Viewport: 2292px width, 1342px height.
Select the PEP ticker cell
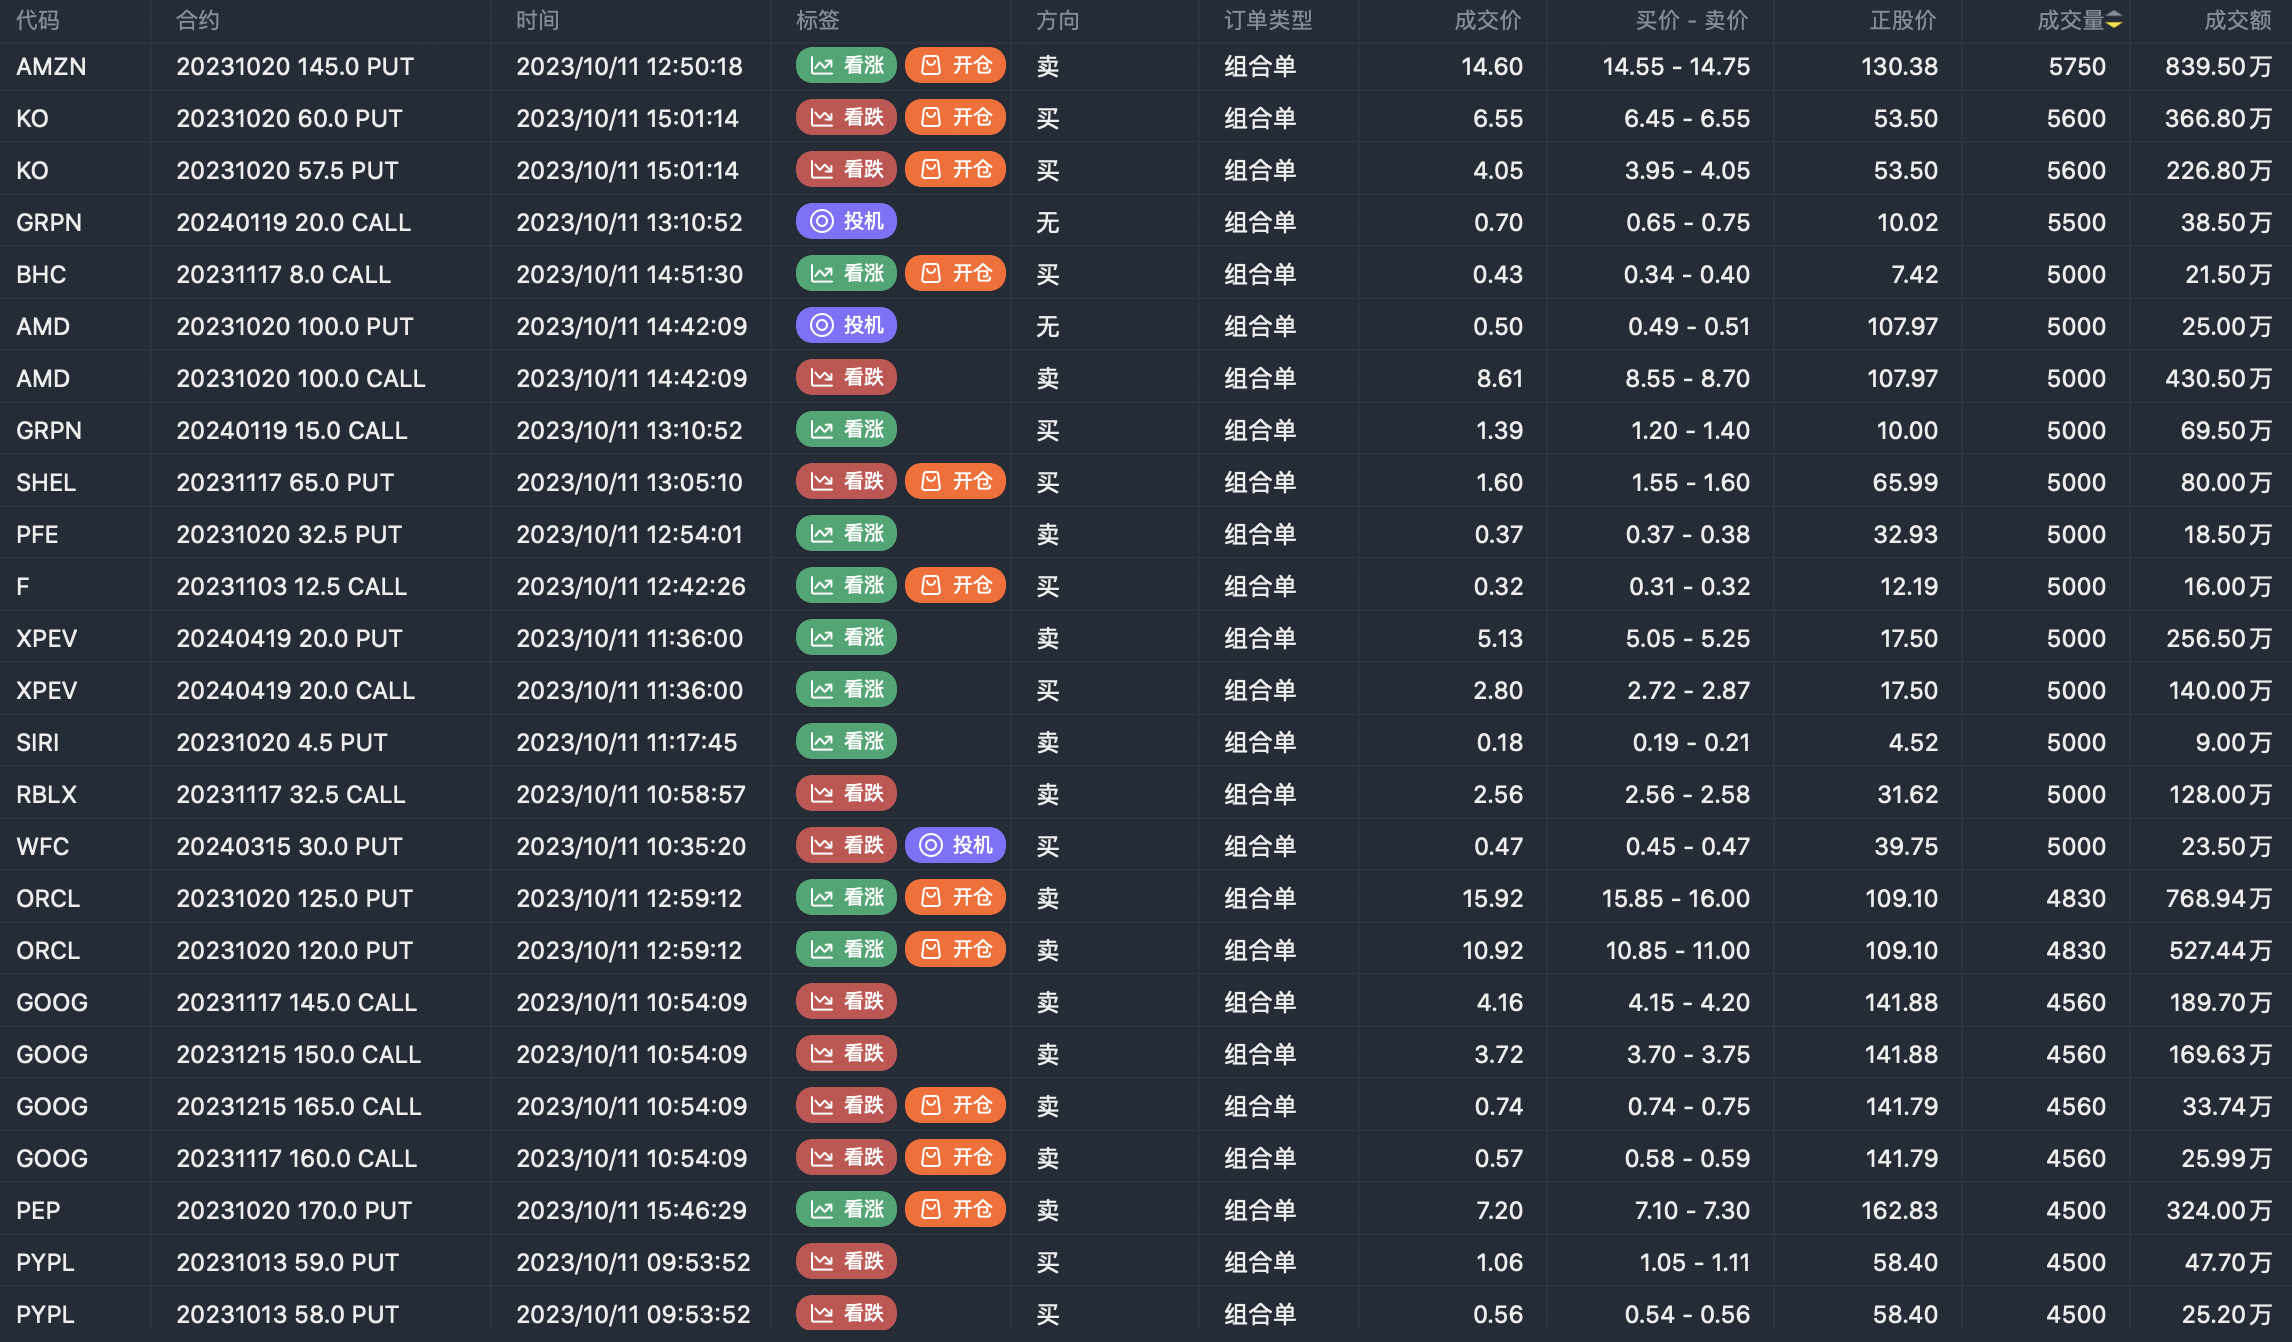tap(38, 1211)
